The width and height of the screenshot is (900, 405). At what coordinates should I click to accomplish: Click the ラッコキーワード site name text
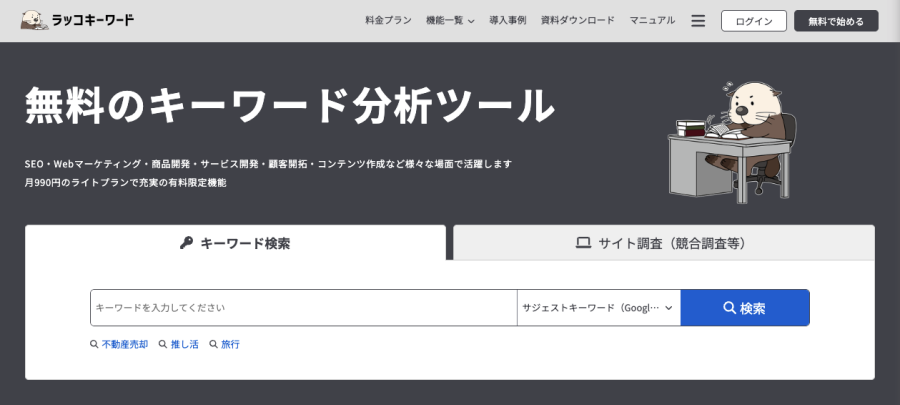coord(93,21)
